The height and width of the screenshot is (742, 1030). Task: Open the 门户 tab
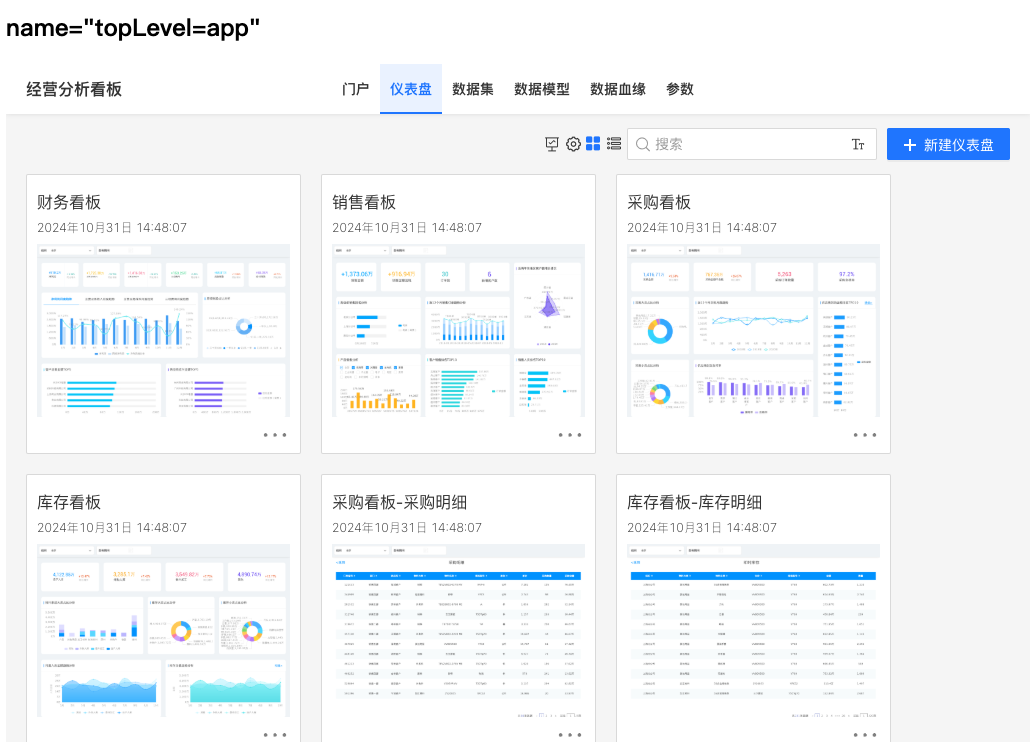point(355,89)
